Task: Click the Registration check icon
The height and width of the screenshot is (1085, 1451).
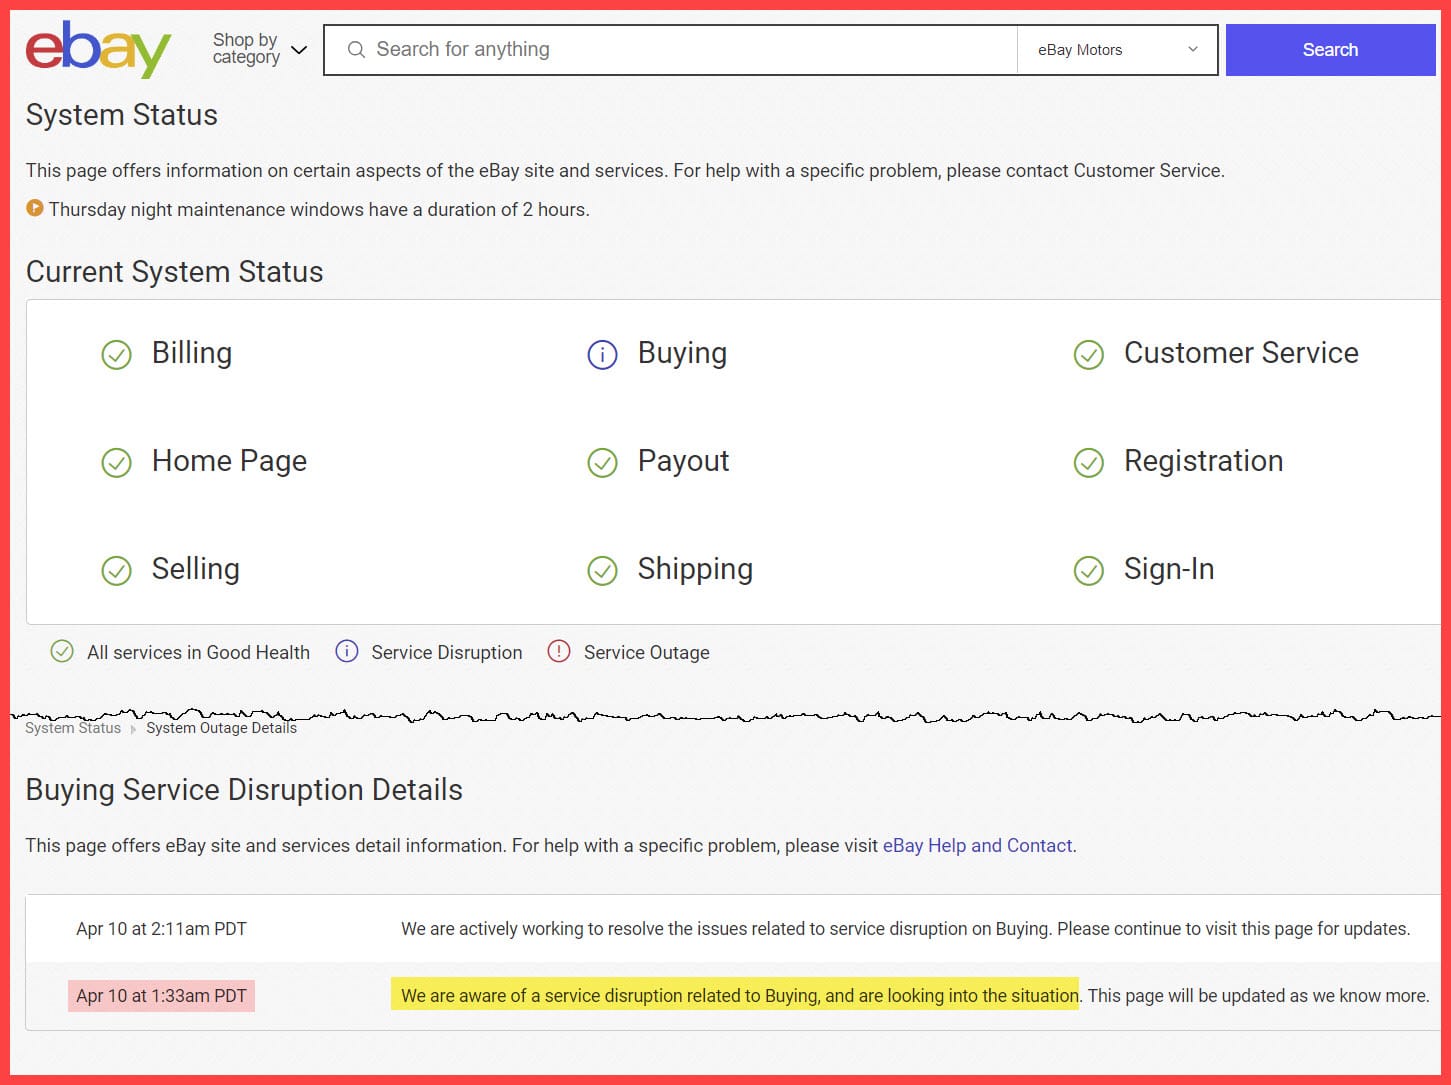Action: coord(1088,463)
